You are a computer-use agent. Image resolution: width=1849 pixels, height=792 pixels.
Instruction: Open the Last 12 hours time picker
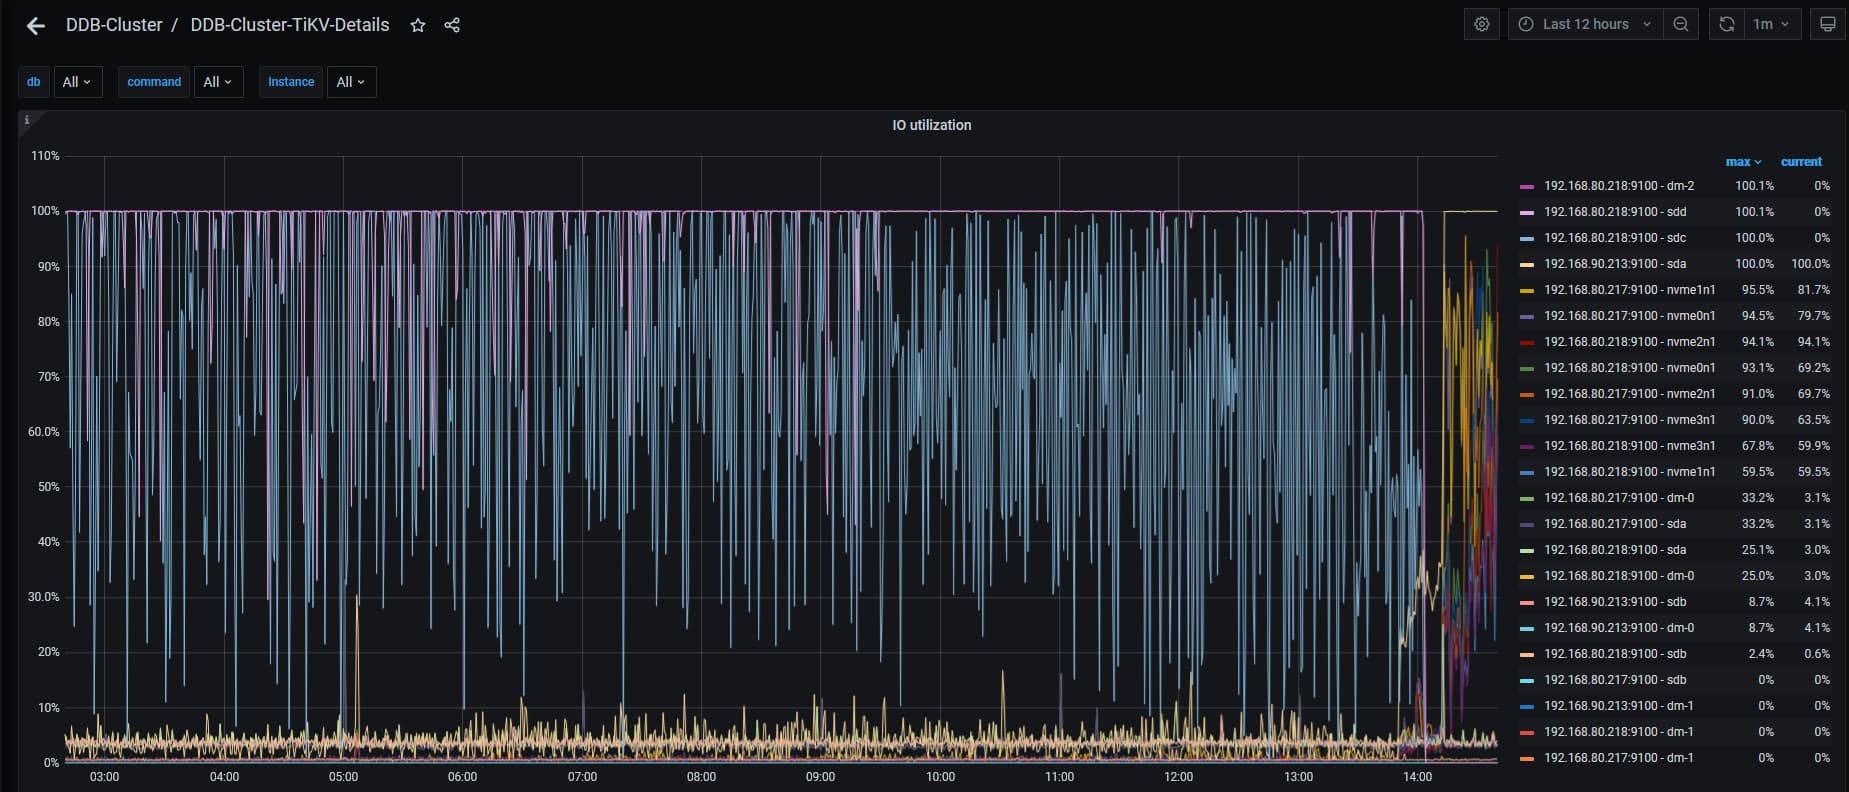pyautogui.click(x=1585, y=24)
